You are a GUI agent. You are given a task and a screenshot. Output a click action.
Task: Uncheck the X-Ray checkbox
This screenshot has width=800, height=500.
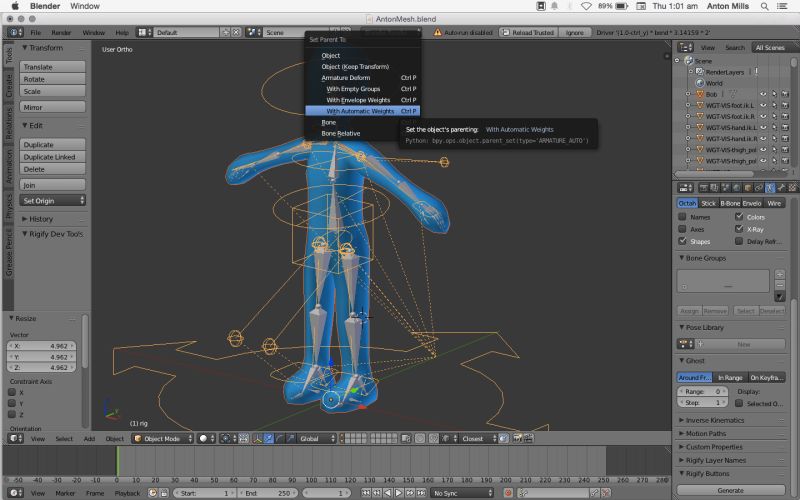click(739, 229)
